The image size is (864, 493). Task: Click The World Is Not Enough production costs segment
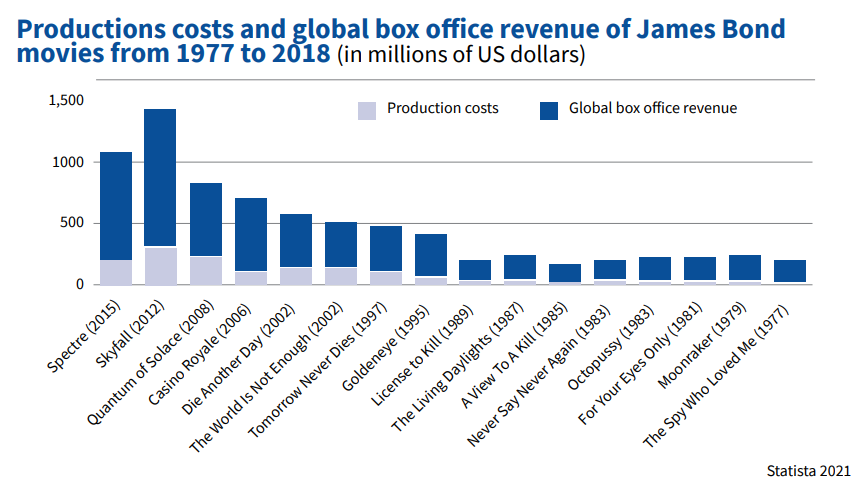click(x=341, y=277)
